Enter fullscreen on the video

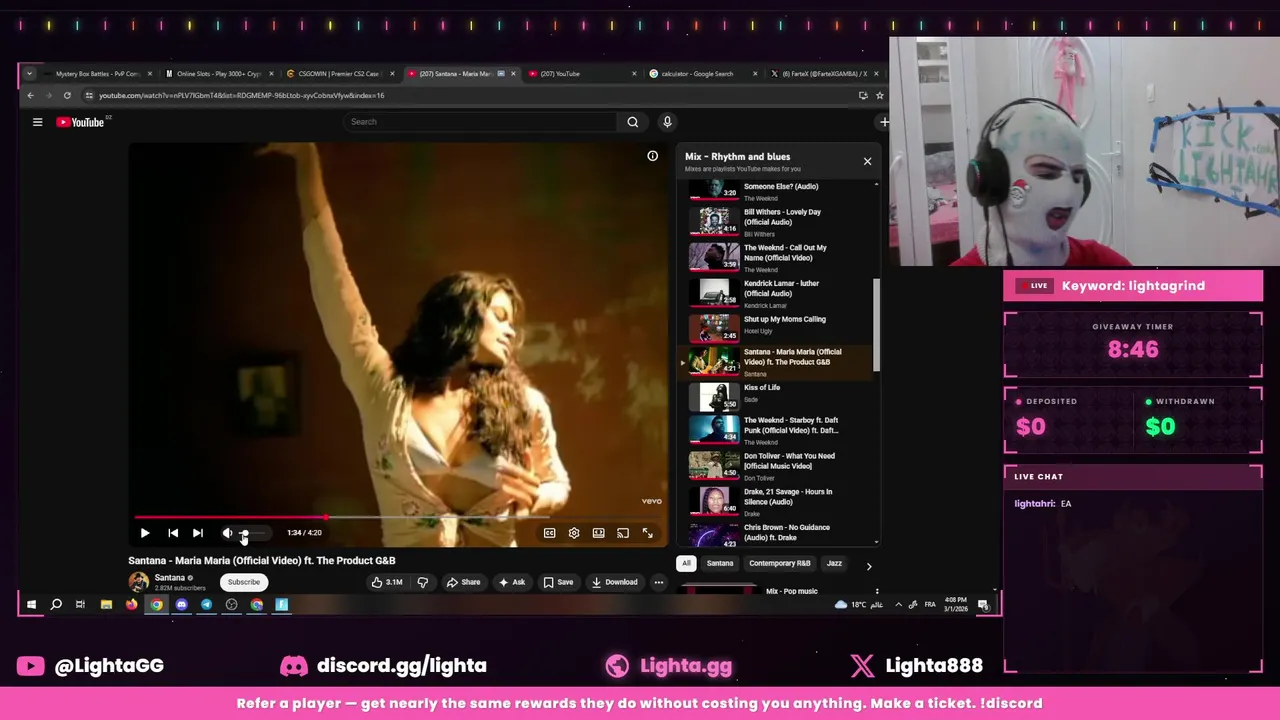(x=648, y=533)
